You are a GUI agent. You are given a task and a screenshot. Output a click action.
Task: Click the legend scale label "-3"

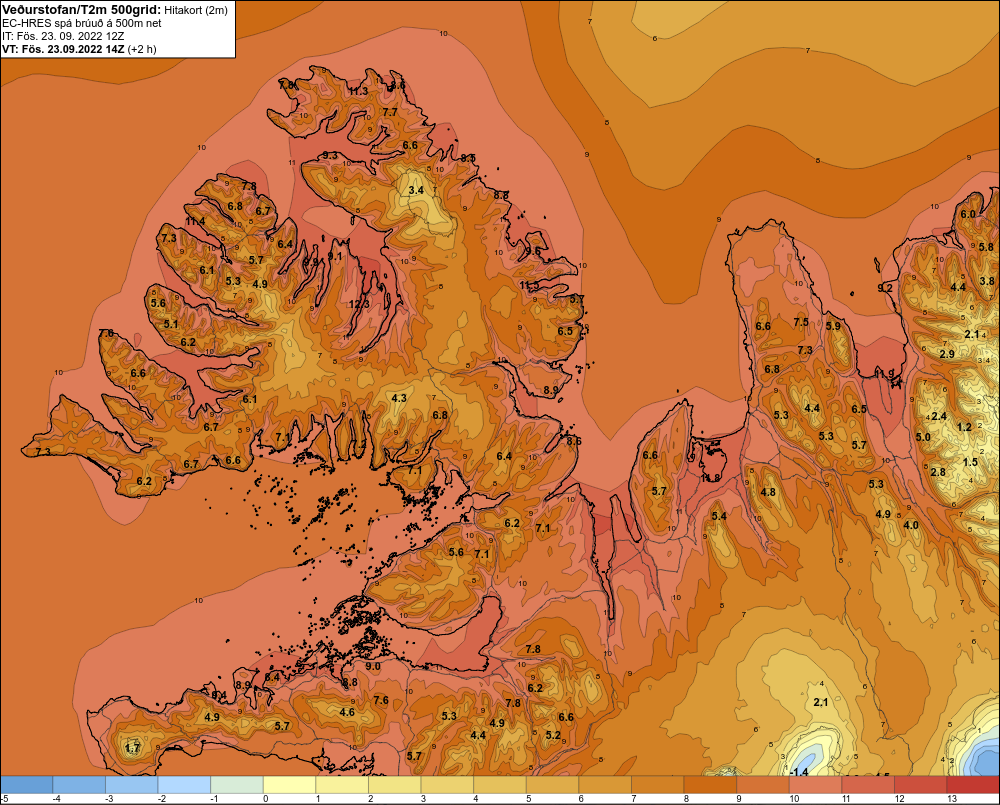(108, 799)
